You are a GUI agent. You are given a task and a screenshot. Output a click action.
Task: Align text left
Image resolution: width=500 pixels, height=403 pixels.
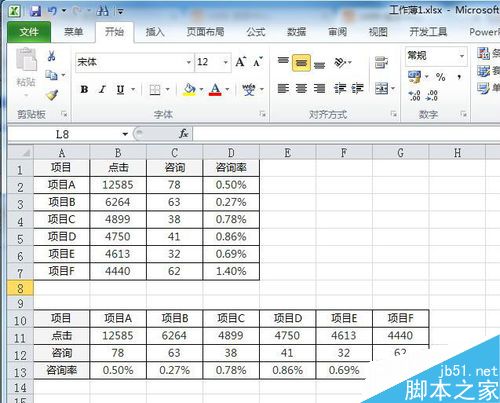pos(283,89)
